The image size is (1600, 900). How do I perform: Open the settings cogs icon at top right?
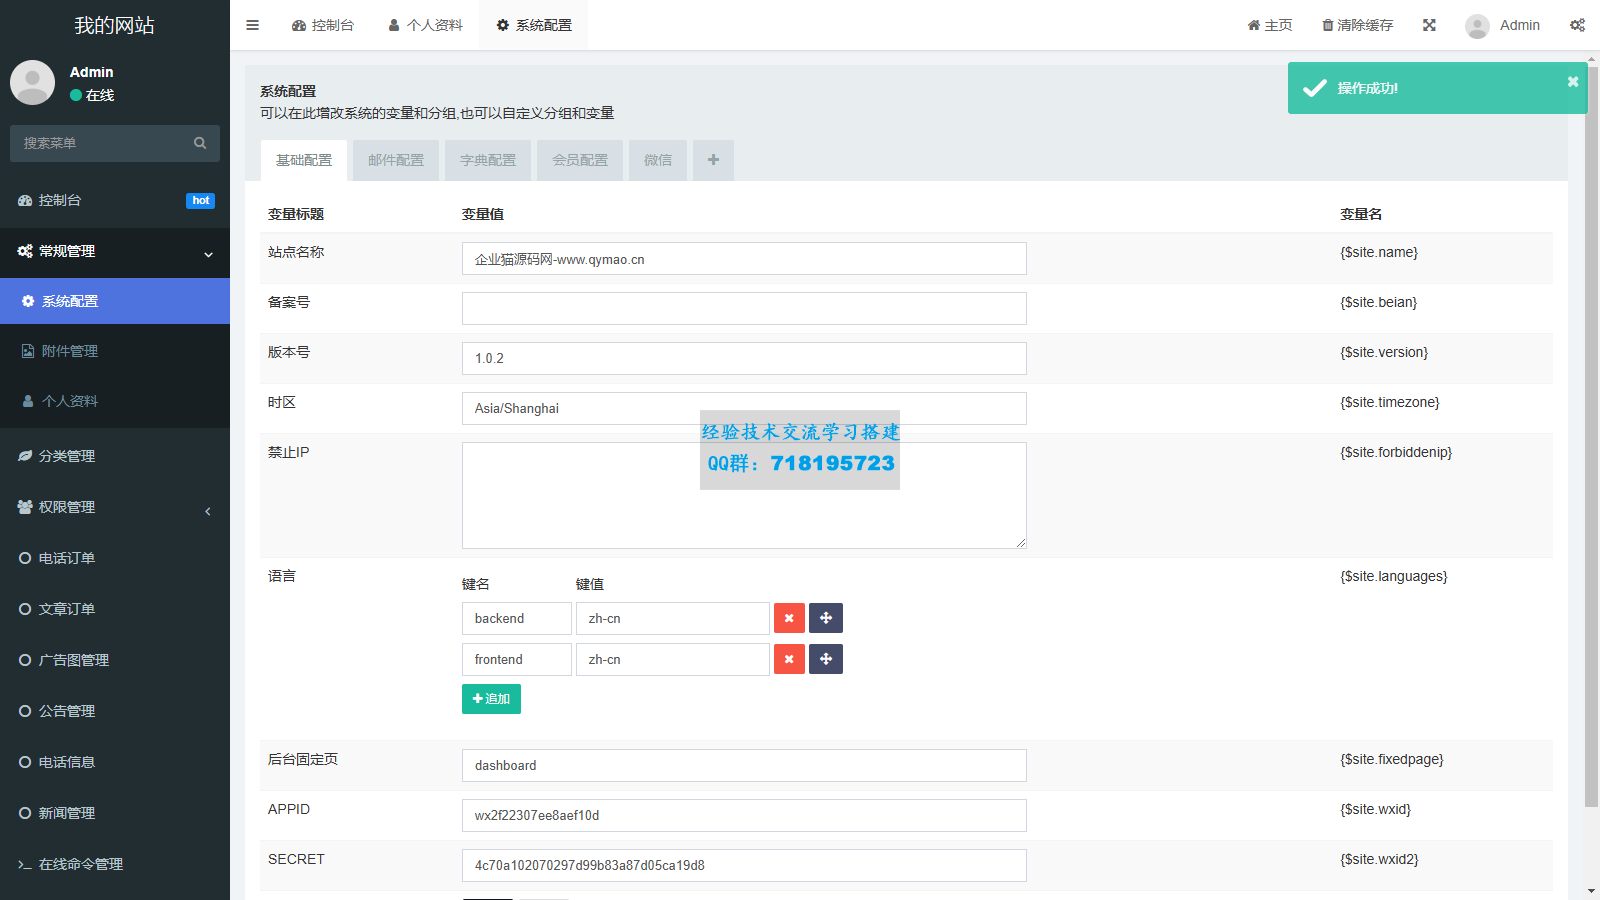tap(1577, 25)
